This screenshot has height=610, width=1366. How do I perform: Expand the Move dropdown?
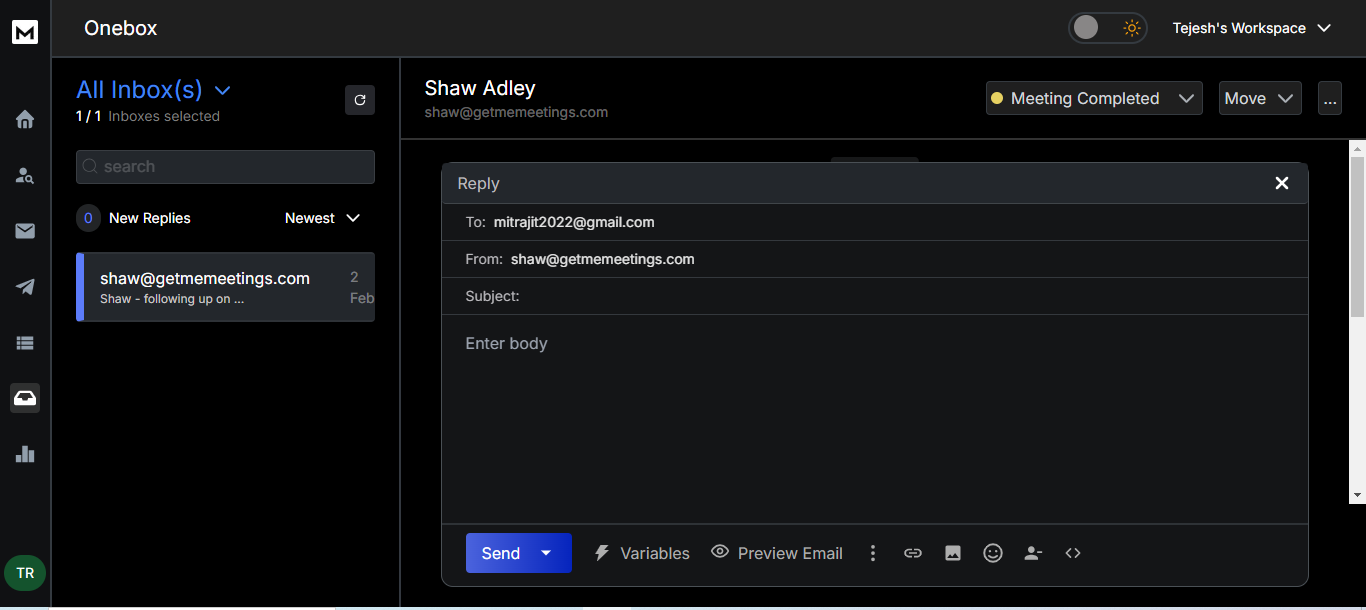coord(1259,98)
